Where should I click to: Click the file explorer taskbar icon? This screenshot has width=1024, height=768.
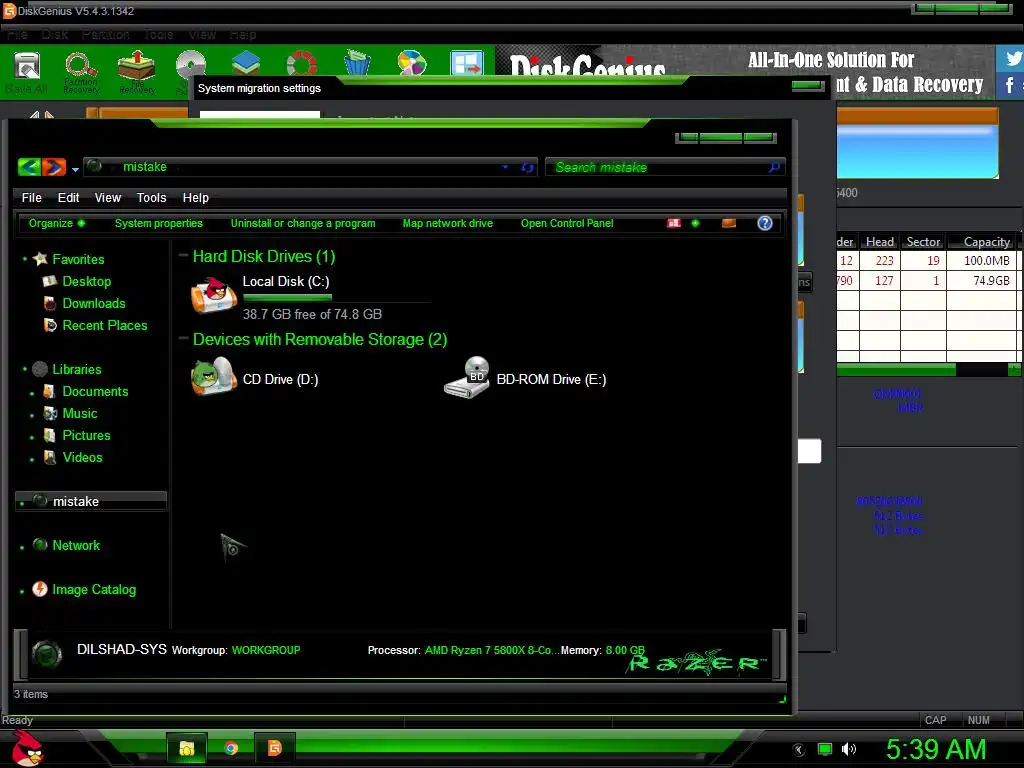click(x=187, y=748)
